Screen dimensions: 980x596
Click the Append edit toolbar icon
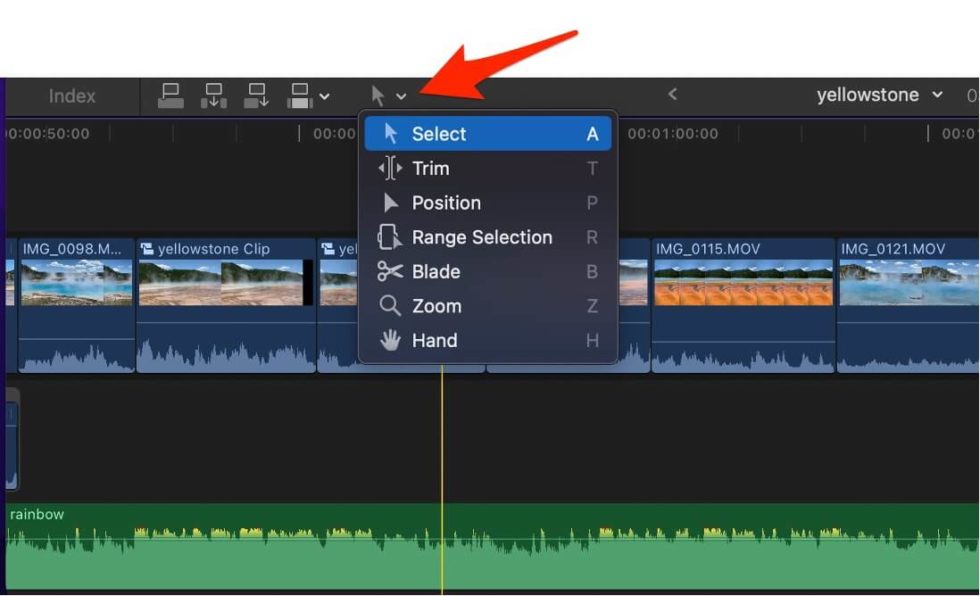[257, 95]
